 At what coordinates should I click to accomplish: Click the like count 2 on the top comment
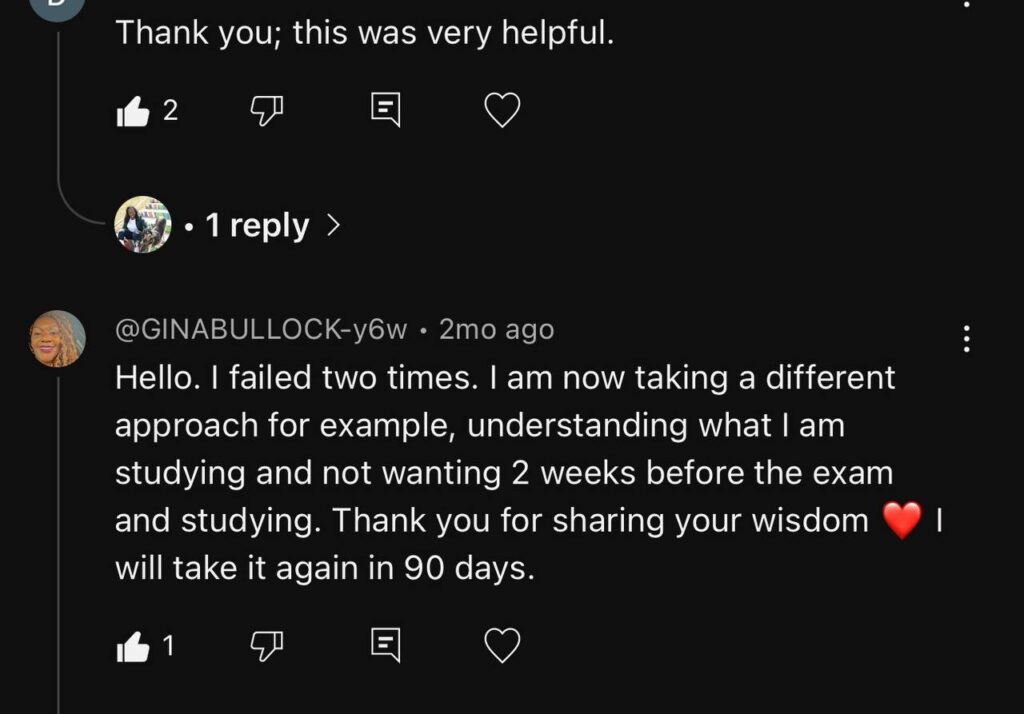(x=170, y=111)
